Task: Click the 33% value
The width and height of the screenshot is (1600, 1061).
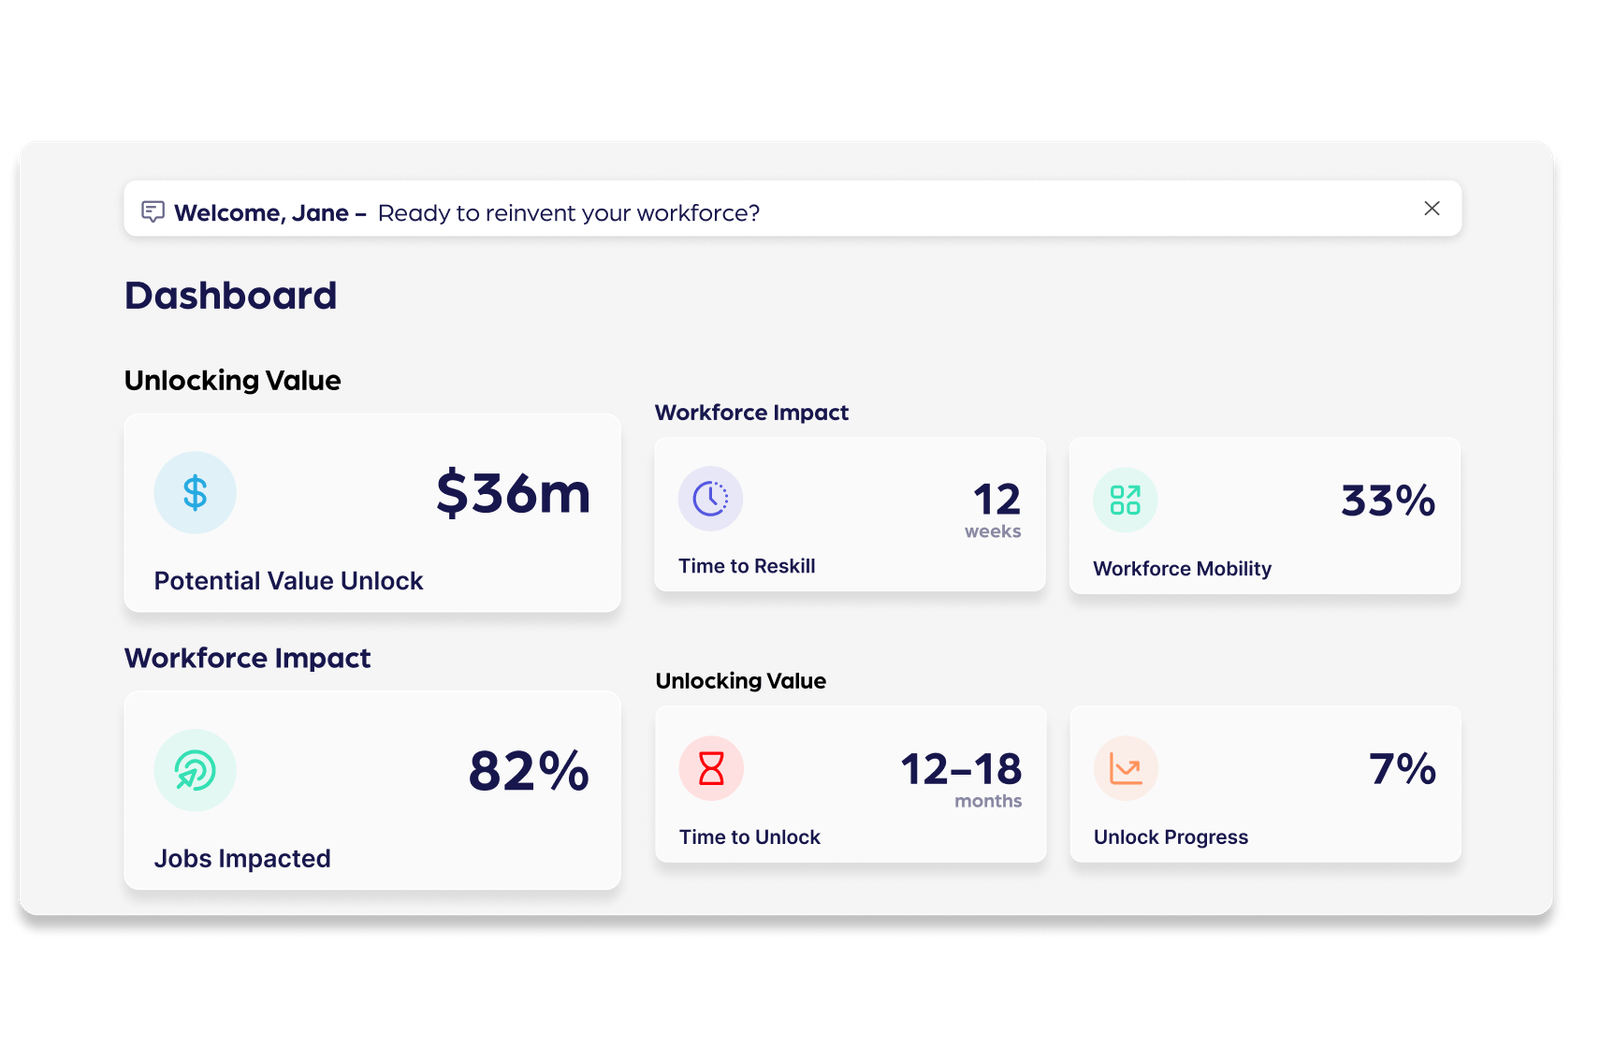Action: (x=1388, y=500)
